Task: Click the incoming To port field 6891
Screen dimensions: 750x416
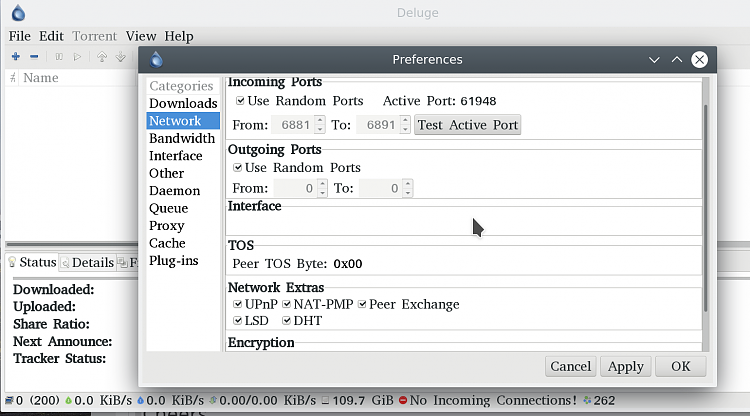Action: coord(378,125)
